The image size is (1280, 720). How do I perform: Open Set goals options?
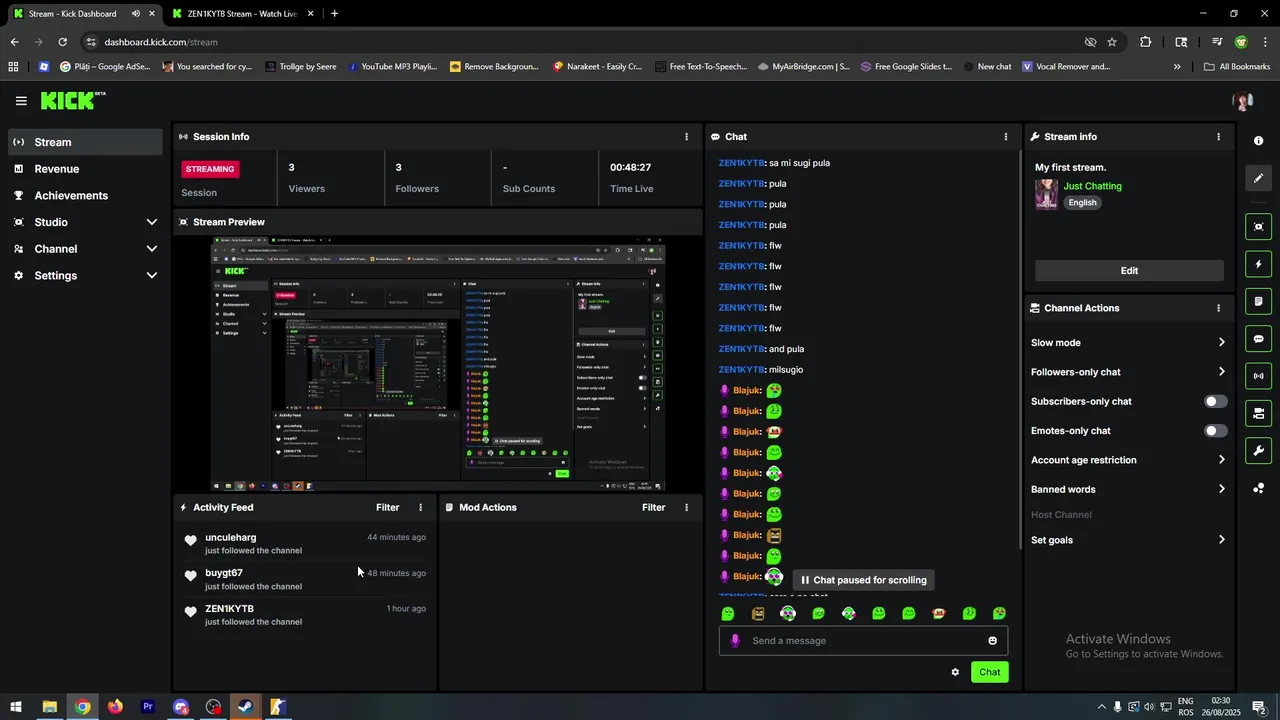[1128, 540]
